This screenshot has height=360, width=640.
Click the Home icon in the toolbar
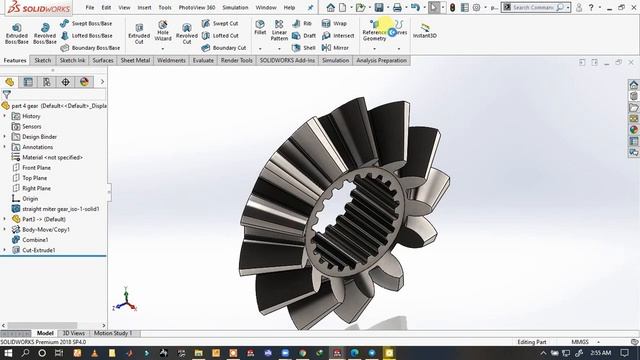point(331,7)
